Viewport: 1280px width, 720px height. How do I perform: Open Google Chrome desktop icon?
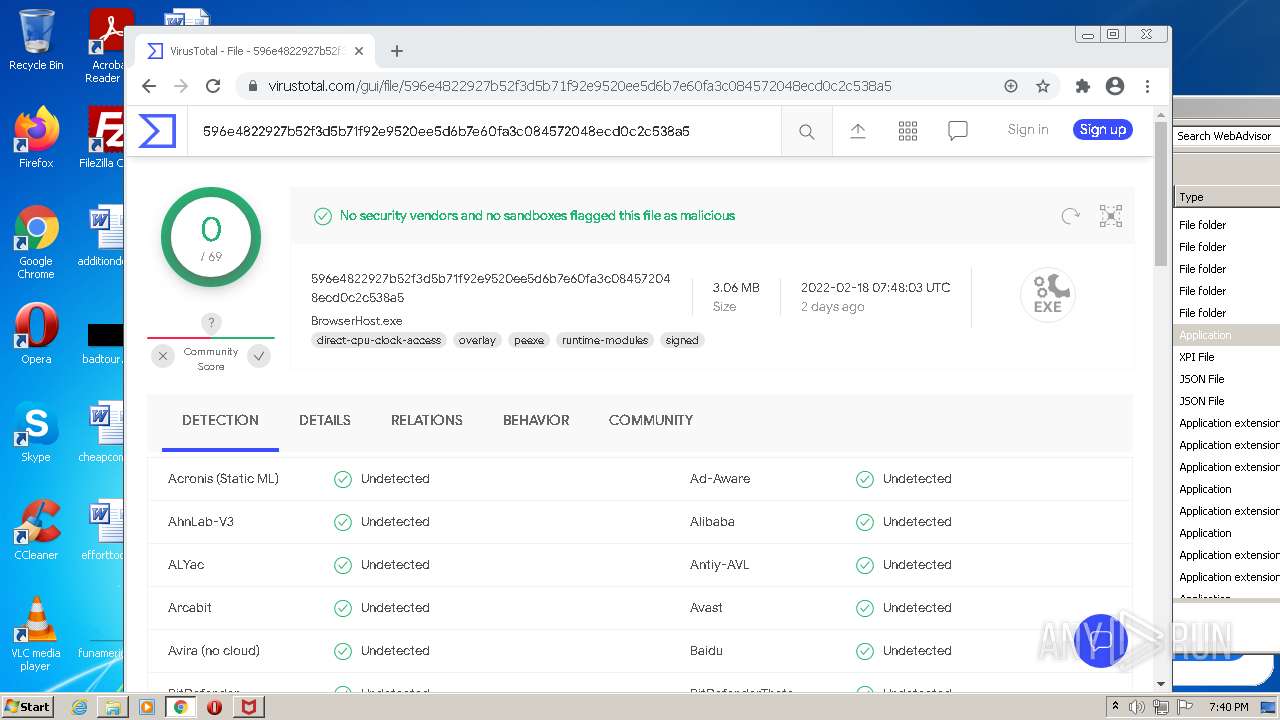(36, 241)
